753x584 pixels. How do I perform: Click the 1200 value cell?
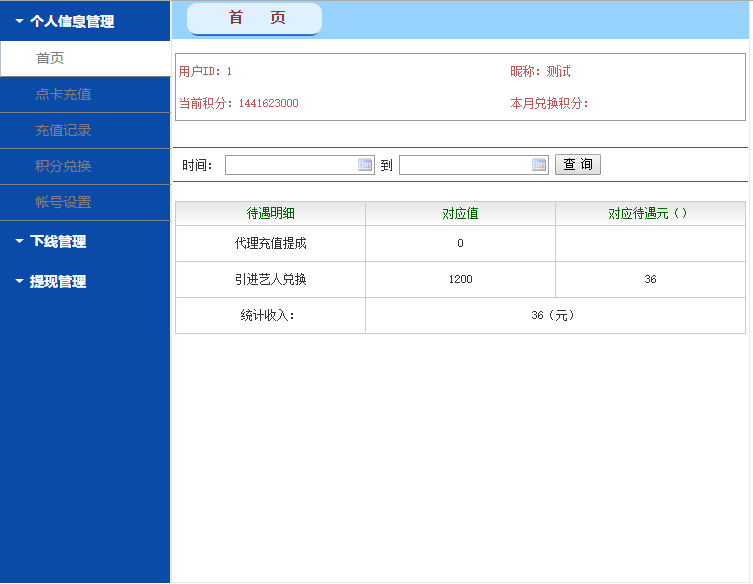[x=460, y=280]
